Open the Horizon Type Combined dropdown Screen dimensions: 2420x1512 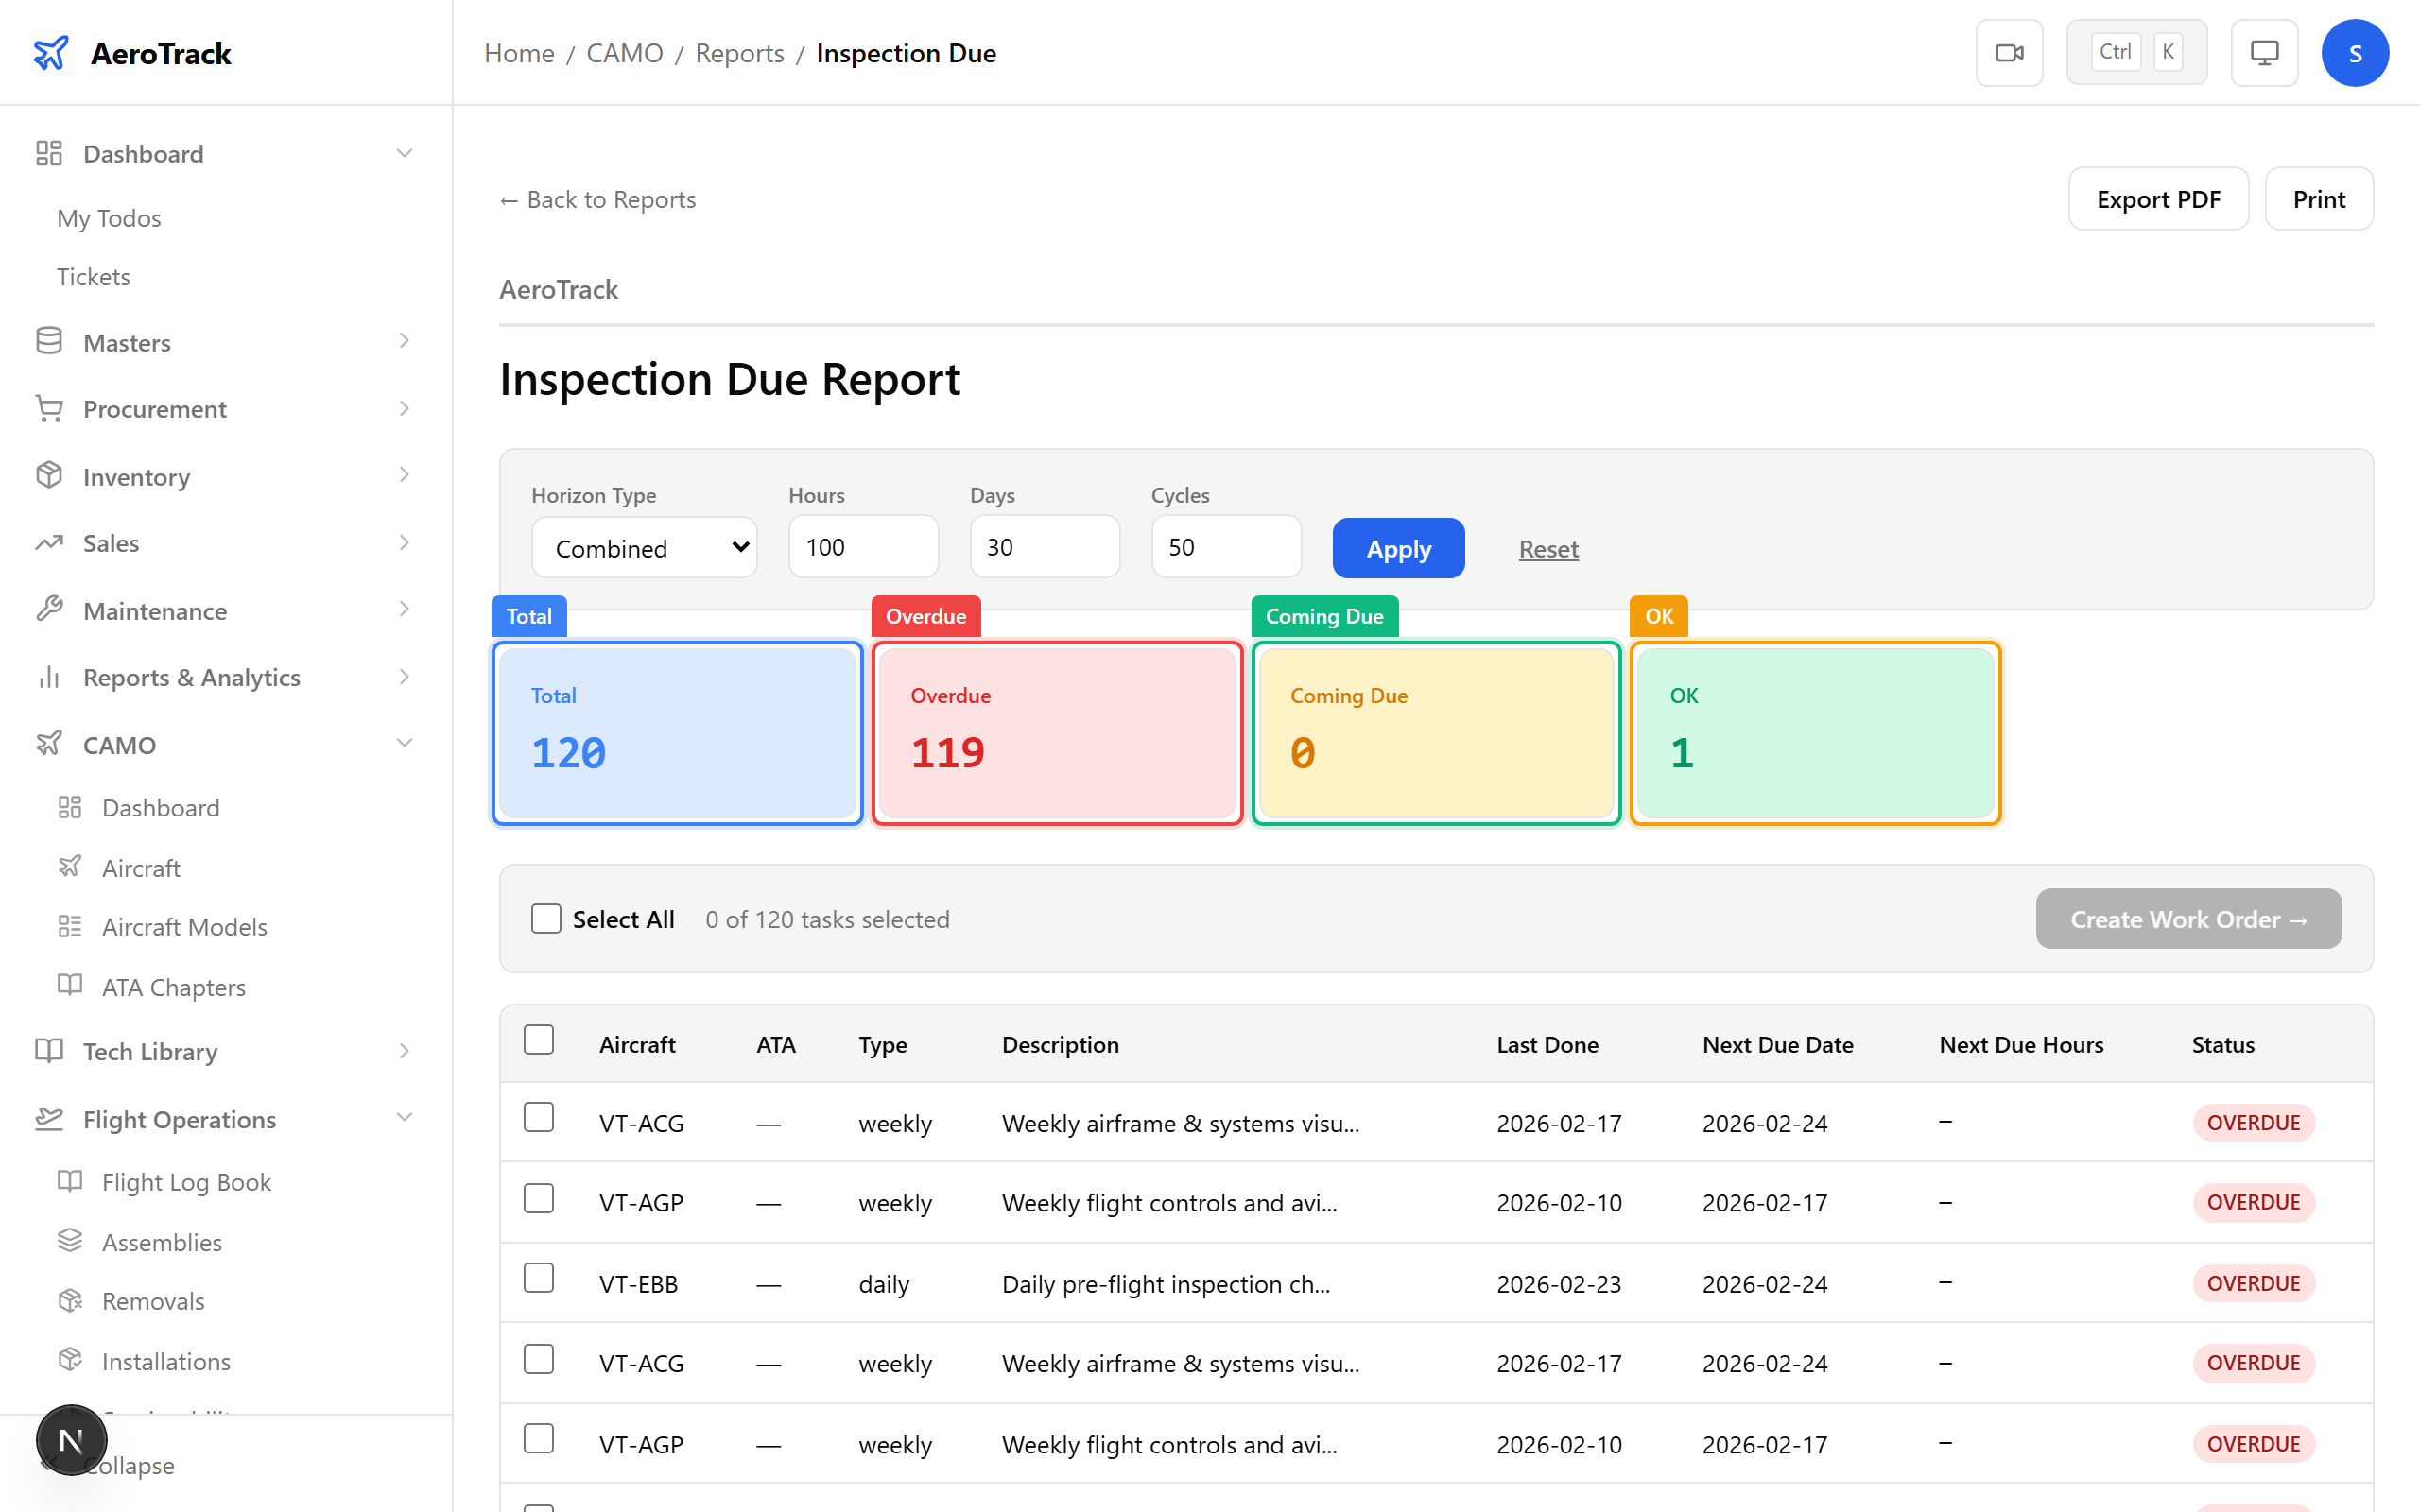tap(644, 547)
